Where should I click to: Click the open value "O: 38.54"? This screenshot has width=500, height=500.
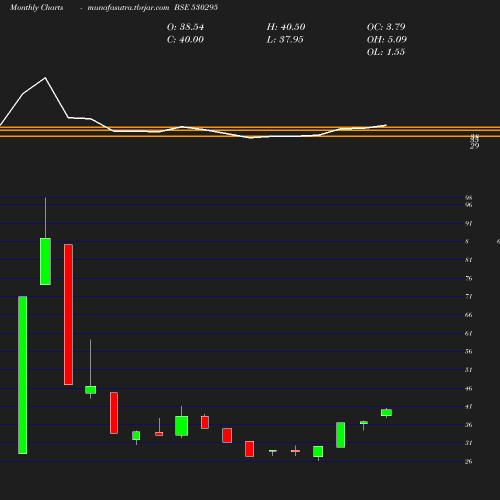[185, 27]
